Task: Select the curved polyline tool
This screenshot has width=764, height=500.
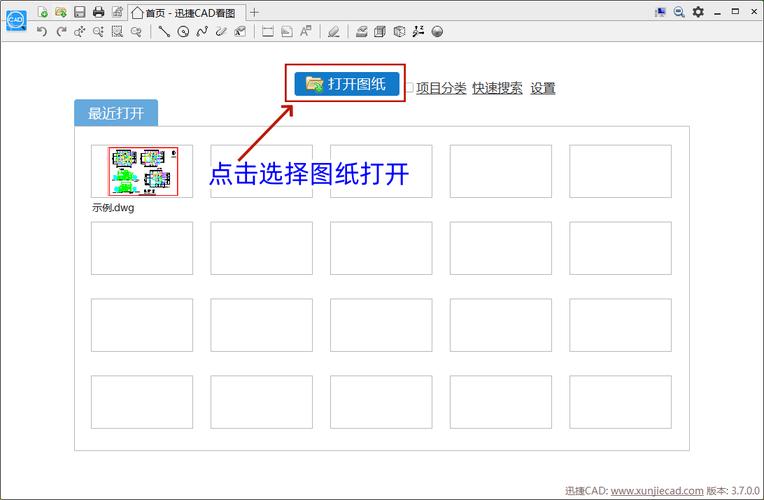Action: (x=202, y=32)
